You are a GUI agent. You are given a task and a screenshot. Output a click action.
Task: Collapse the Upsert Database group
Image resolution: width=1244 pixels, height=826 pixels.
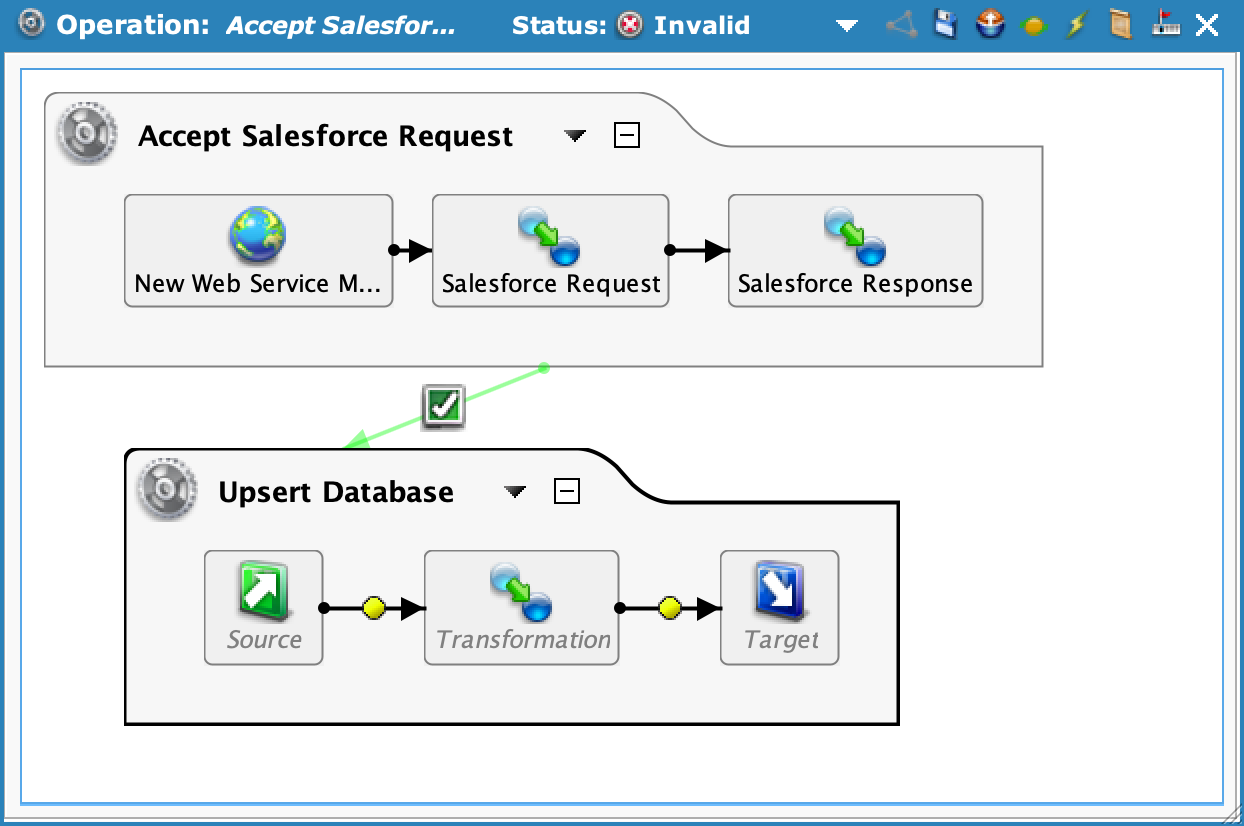click(x=567, y=490)
